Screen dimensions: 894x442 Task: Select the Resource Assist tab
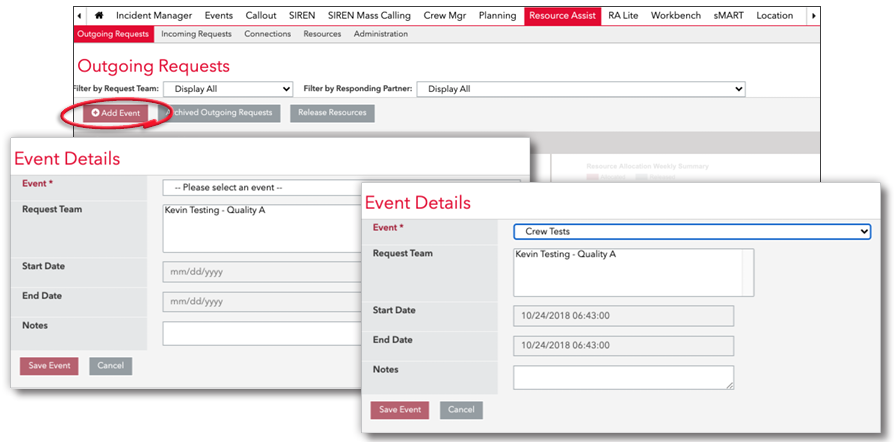562,16
